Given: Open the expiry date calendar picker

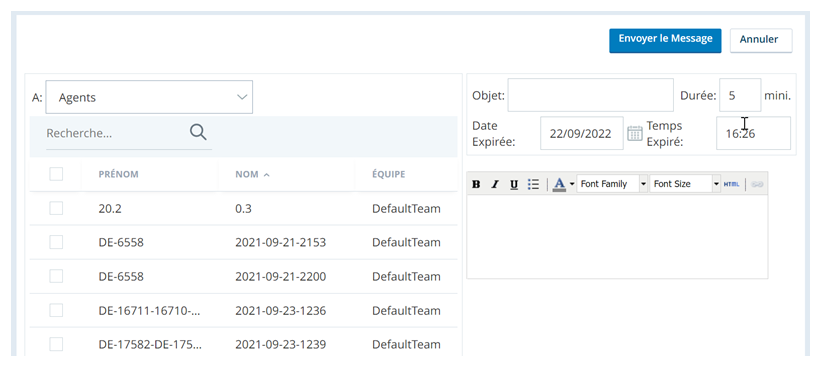Looking at the screenshot, I should point(635,133).
